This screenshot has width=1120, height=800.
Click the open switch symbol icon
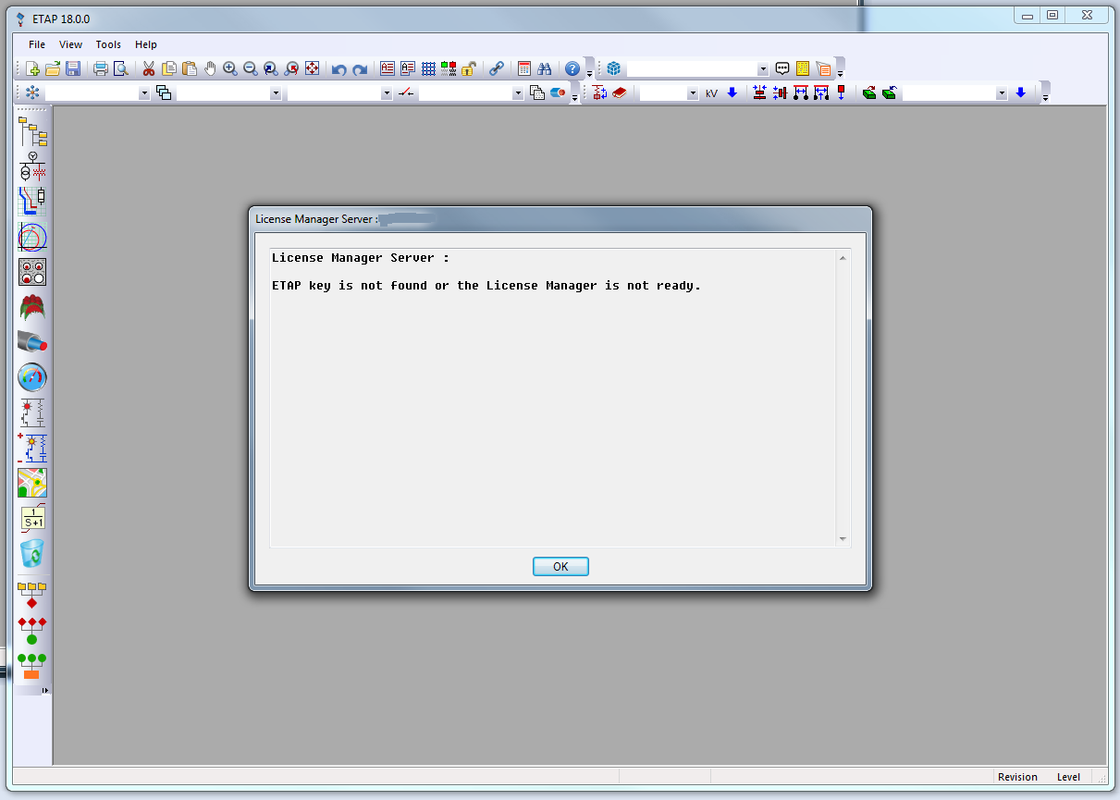point(406,93)
